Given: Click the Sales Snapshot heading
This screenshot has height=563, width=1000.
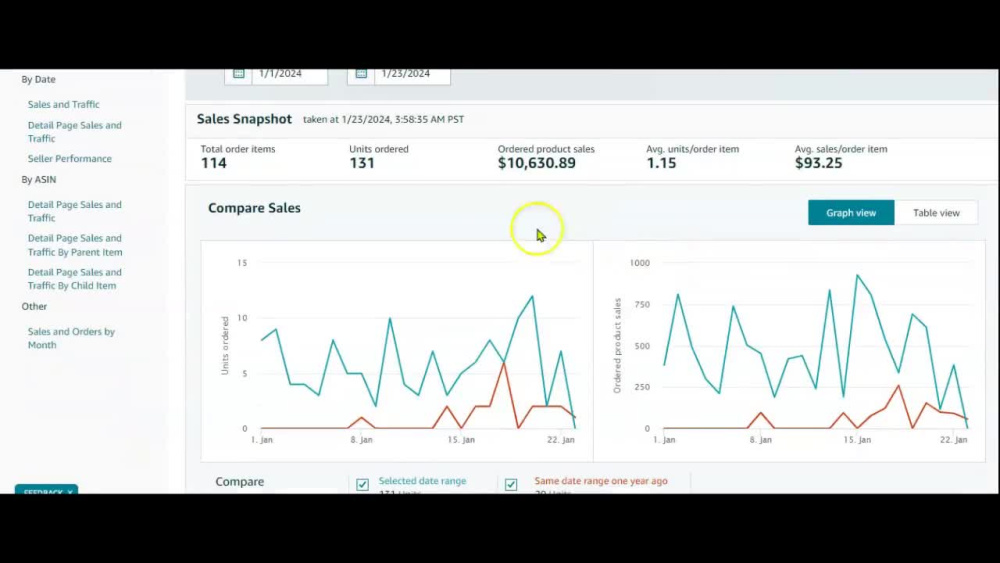Looking at the screenshot, I should coord(244,119).
